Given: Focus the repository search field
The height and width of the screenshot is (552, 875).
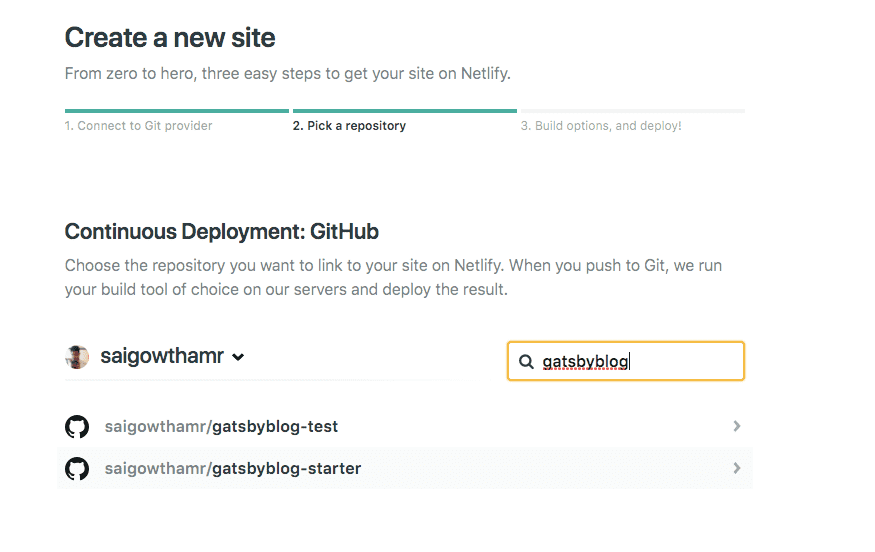Looking at the screenshot, I should point(626,361).
